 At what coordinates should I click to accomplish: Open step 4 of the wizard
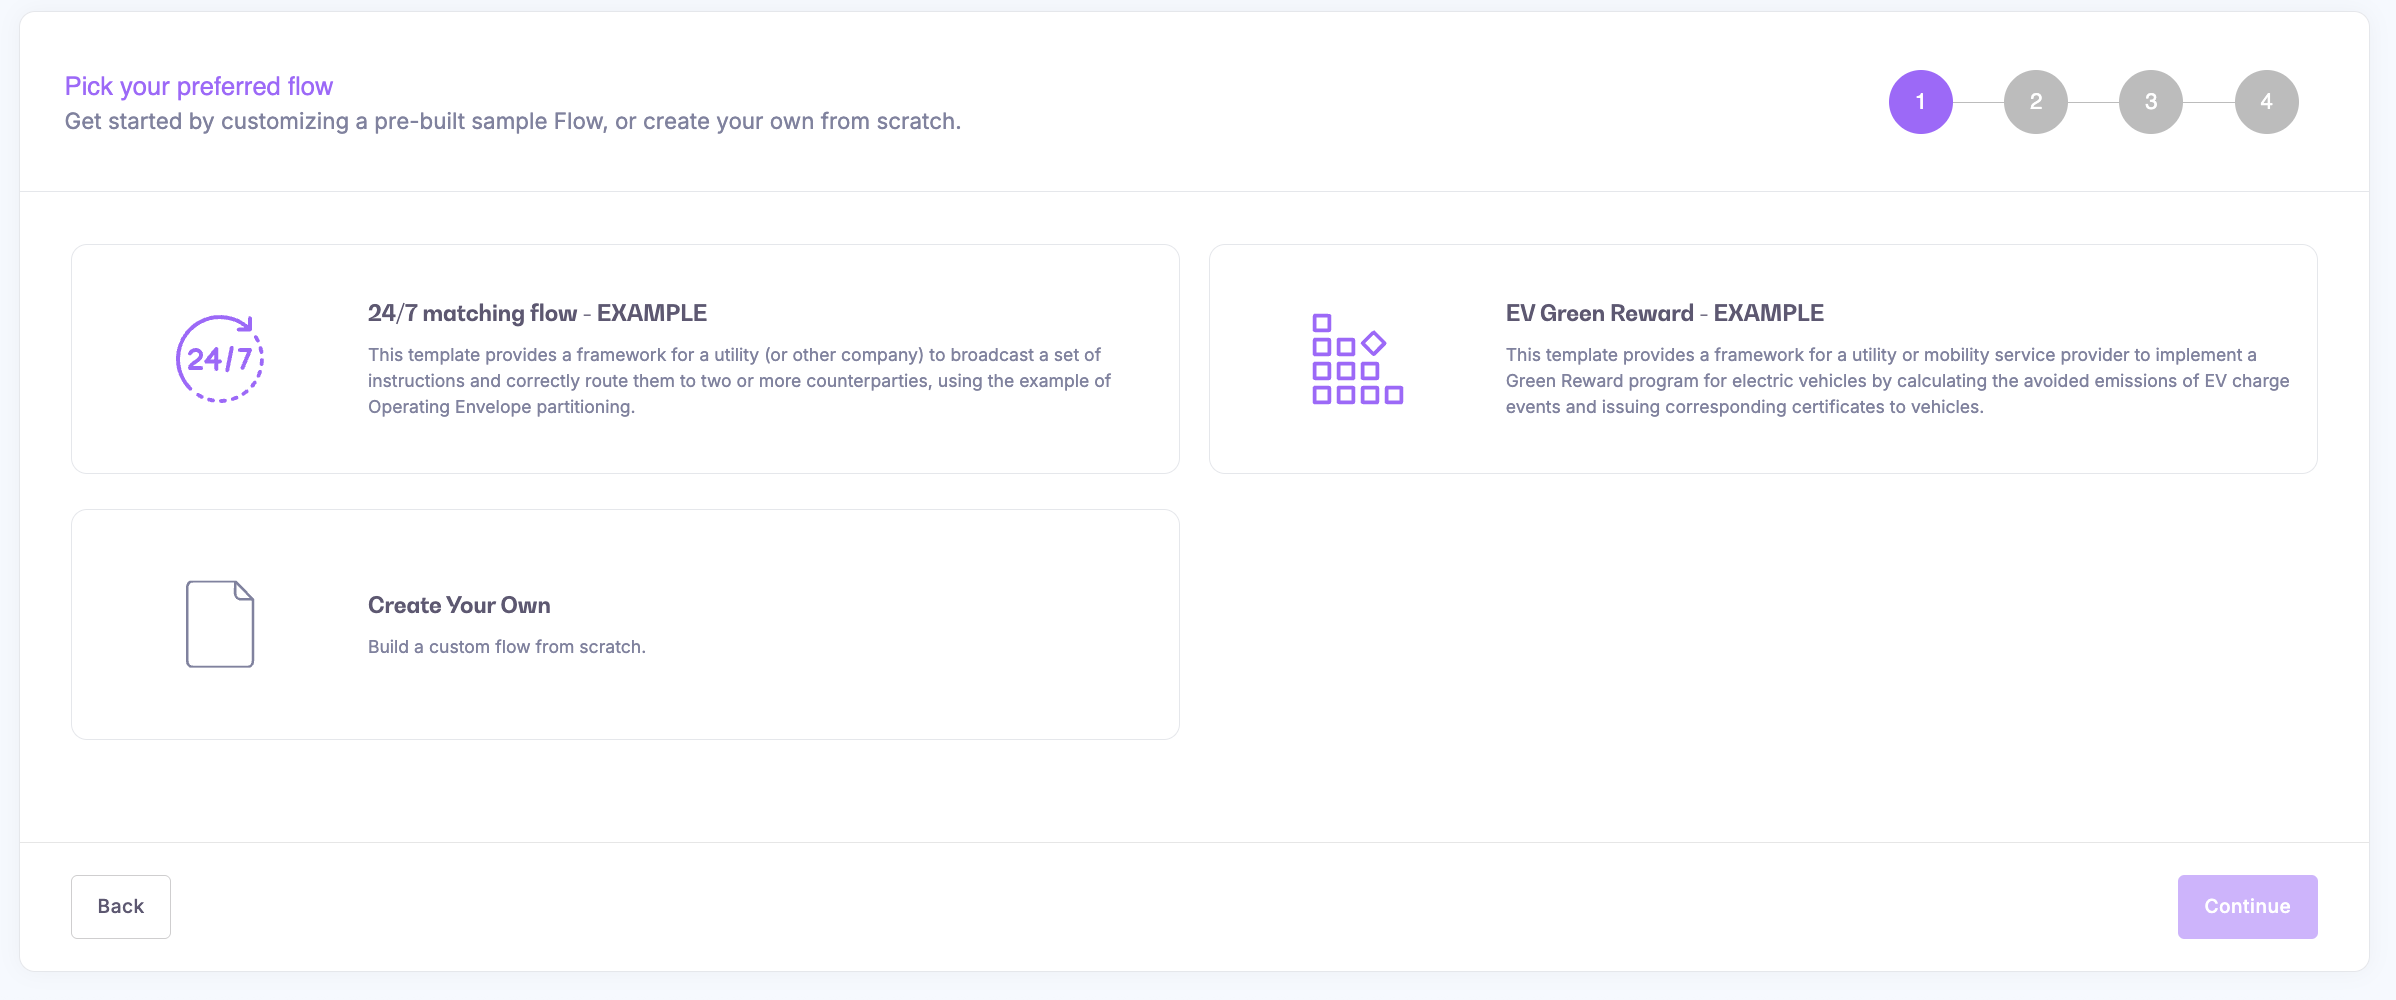pyautogui.click(x=2266, y=102)
